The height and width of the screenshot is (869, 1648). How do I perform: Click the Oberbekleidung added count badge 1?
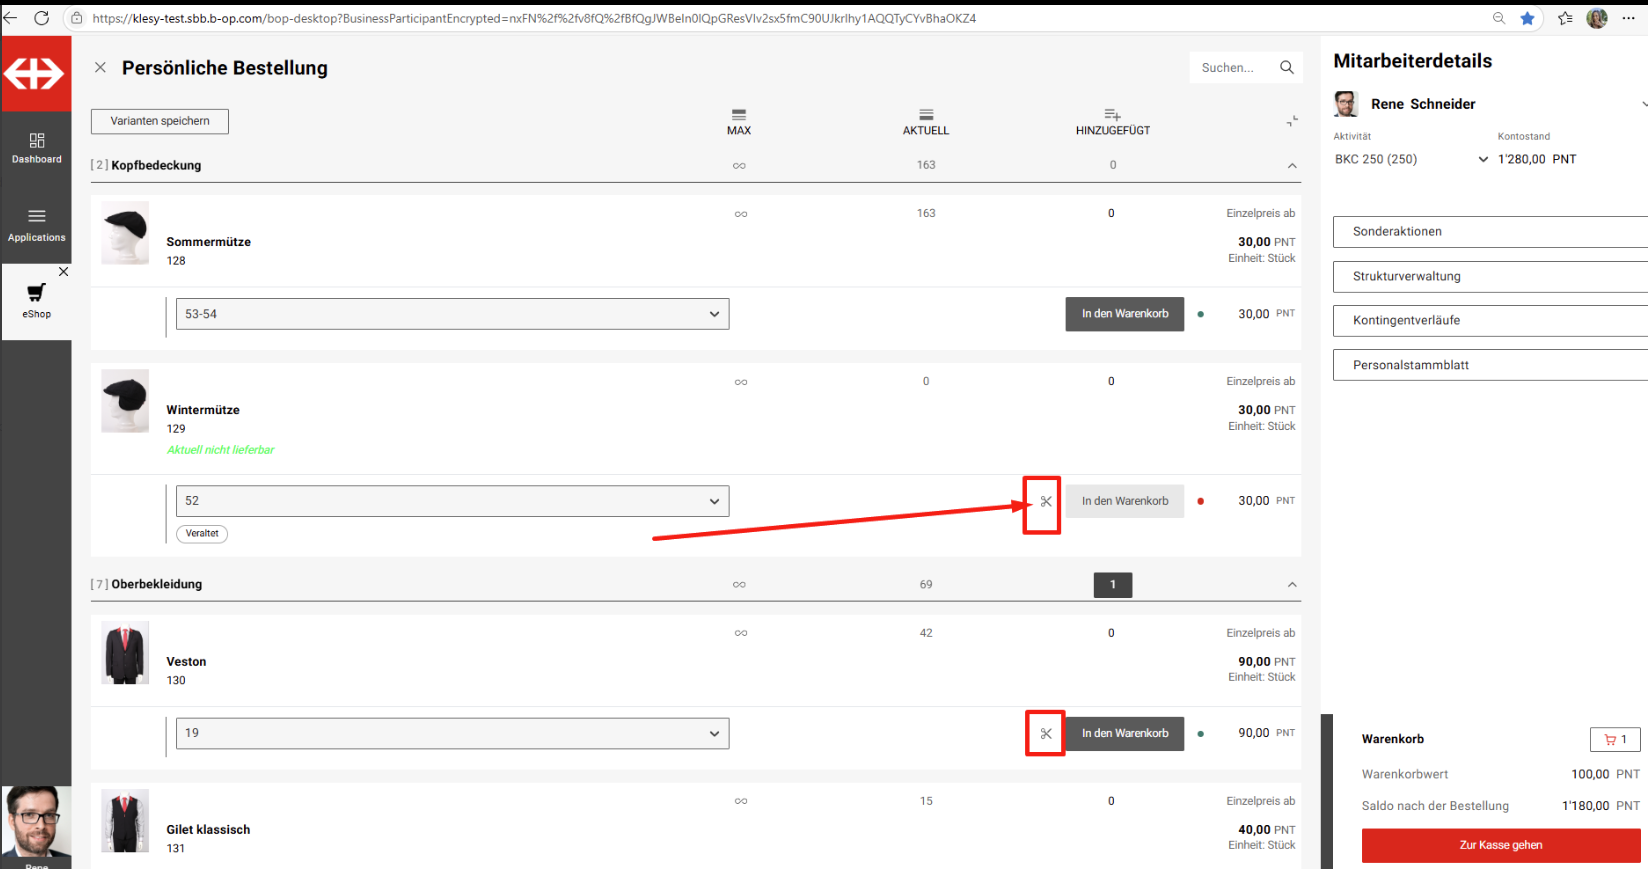[1113, 585]
